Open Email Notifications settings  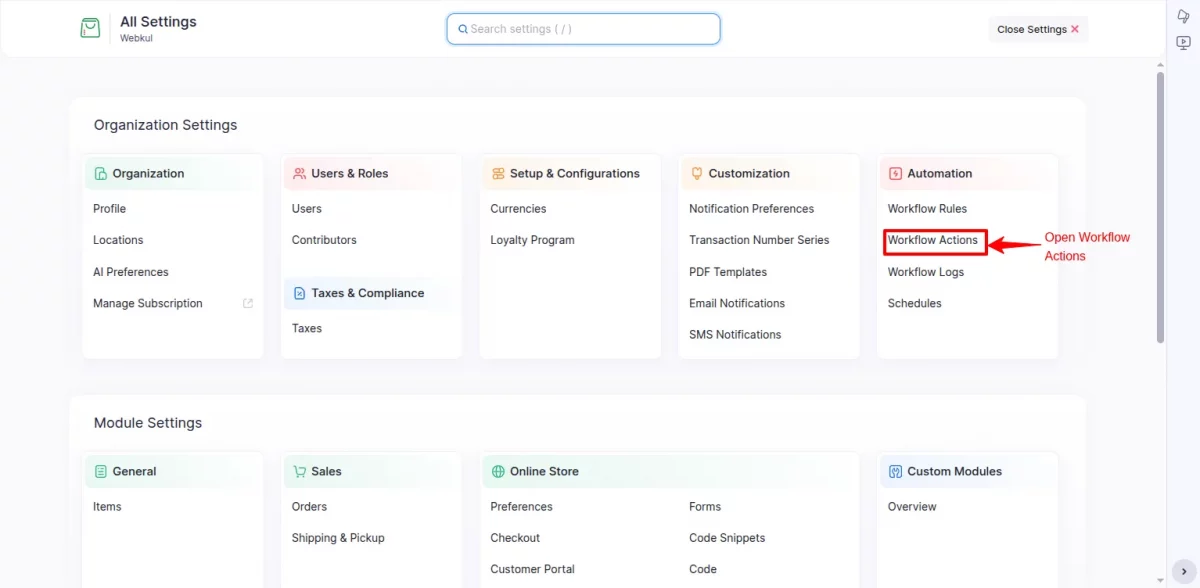click(x=737, y=304)
